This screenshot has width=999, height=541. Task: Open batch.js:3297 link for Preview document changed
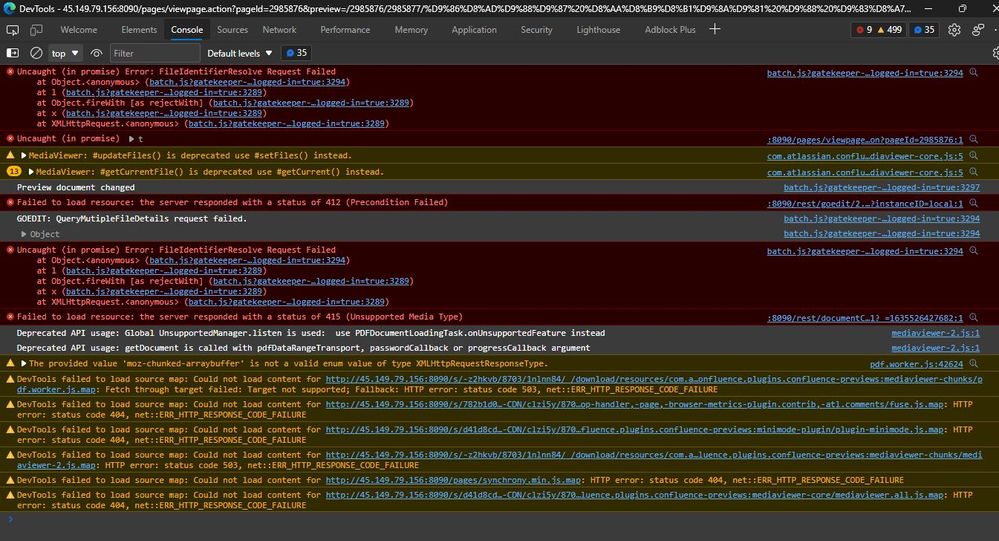[882, 187]
